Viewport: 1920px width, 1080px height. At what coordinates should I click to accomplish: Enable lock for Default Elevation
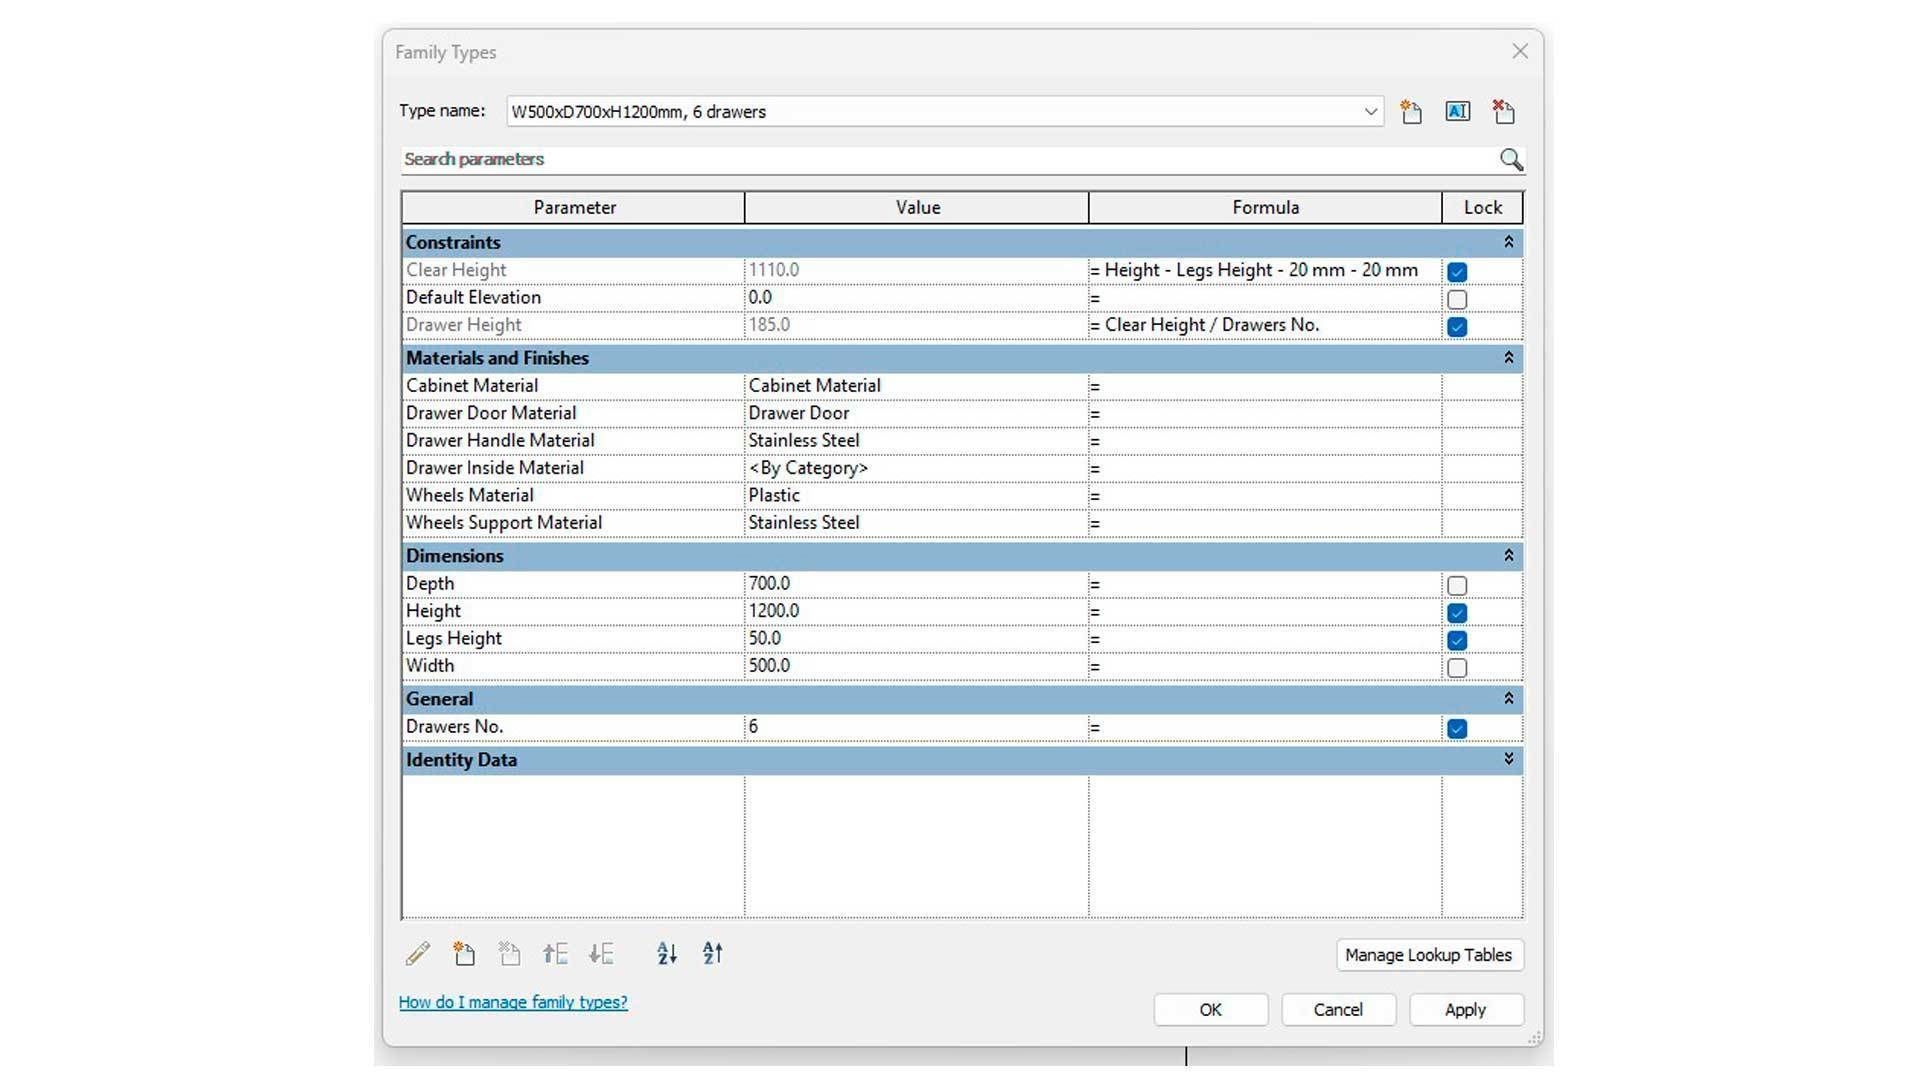(1457, 299)
